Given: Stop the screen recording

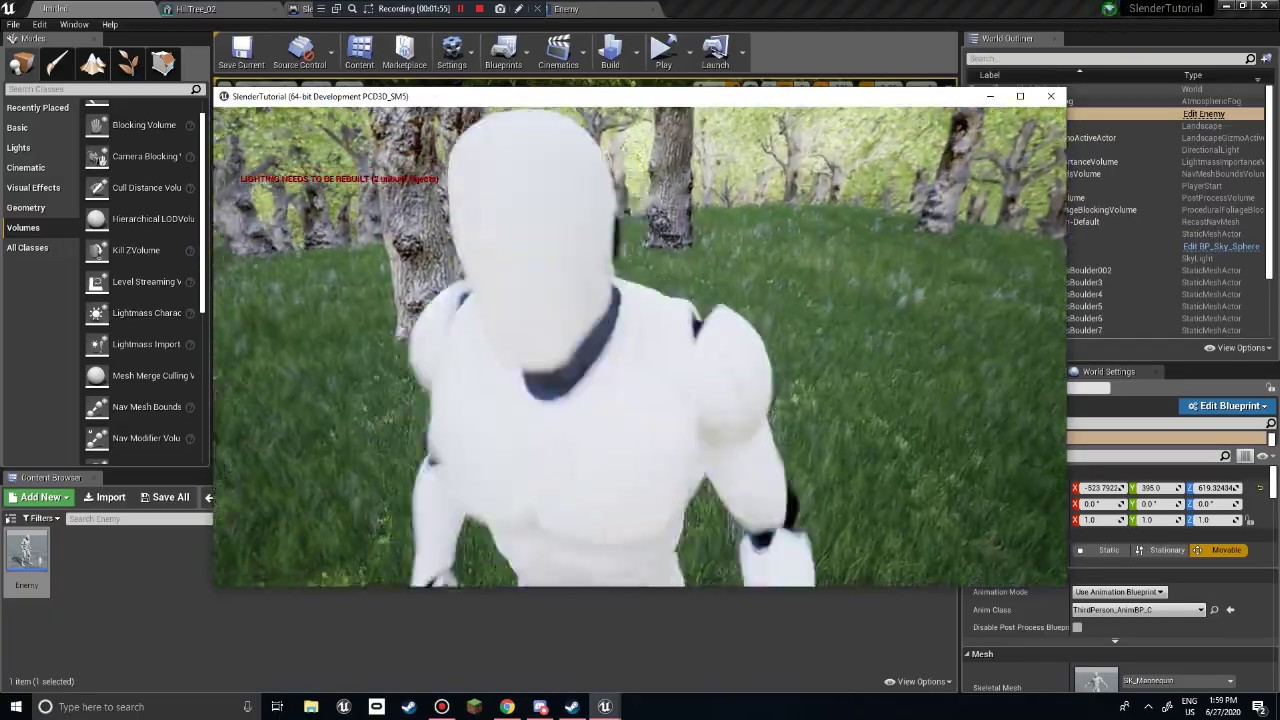Looking at the screenshot, I should click(479, 9).
